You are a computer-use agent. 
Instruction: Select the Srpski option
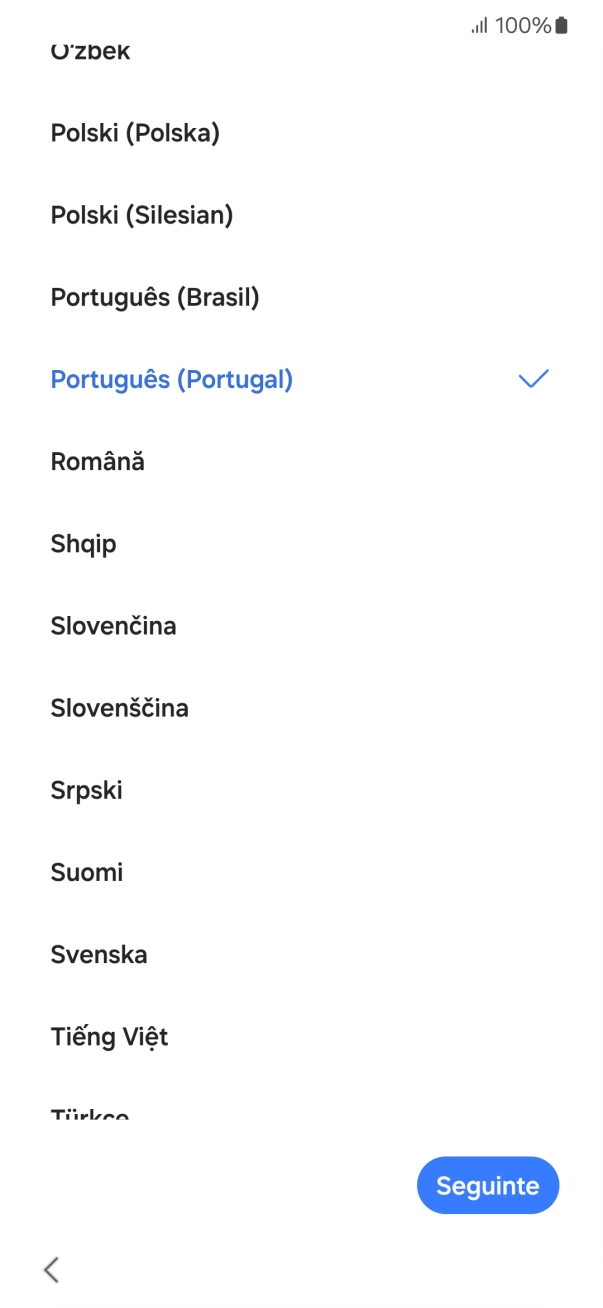point(87,789)
